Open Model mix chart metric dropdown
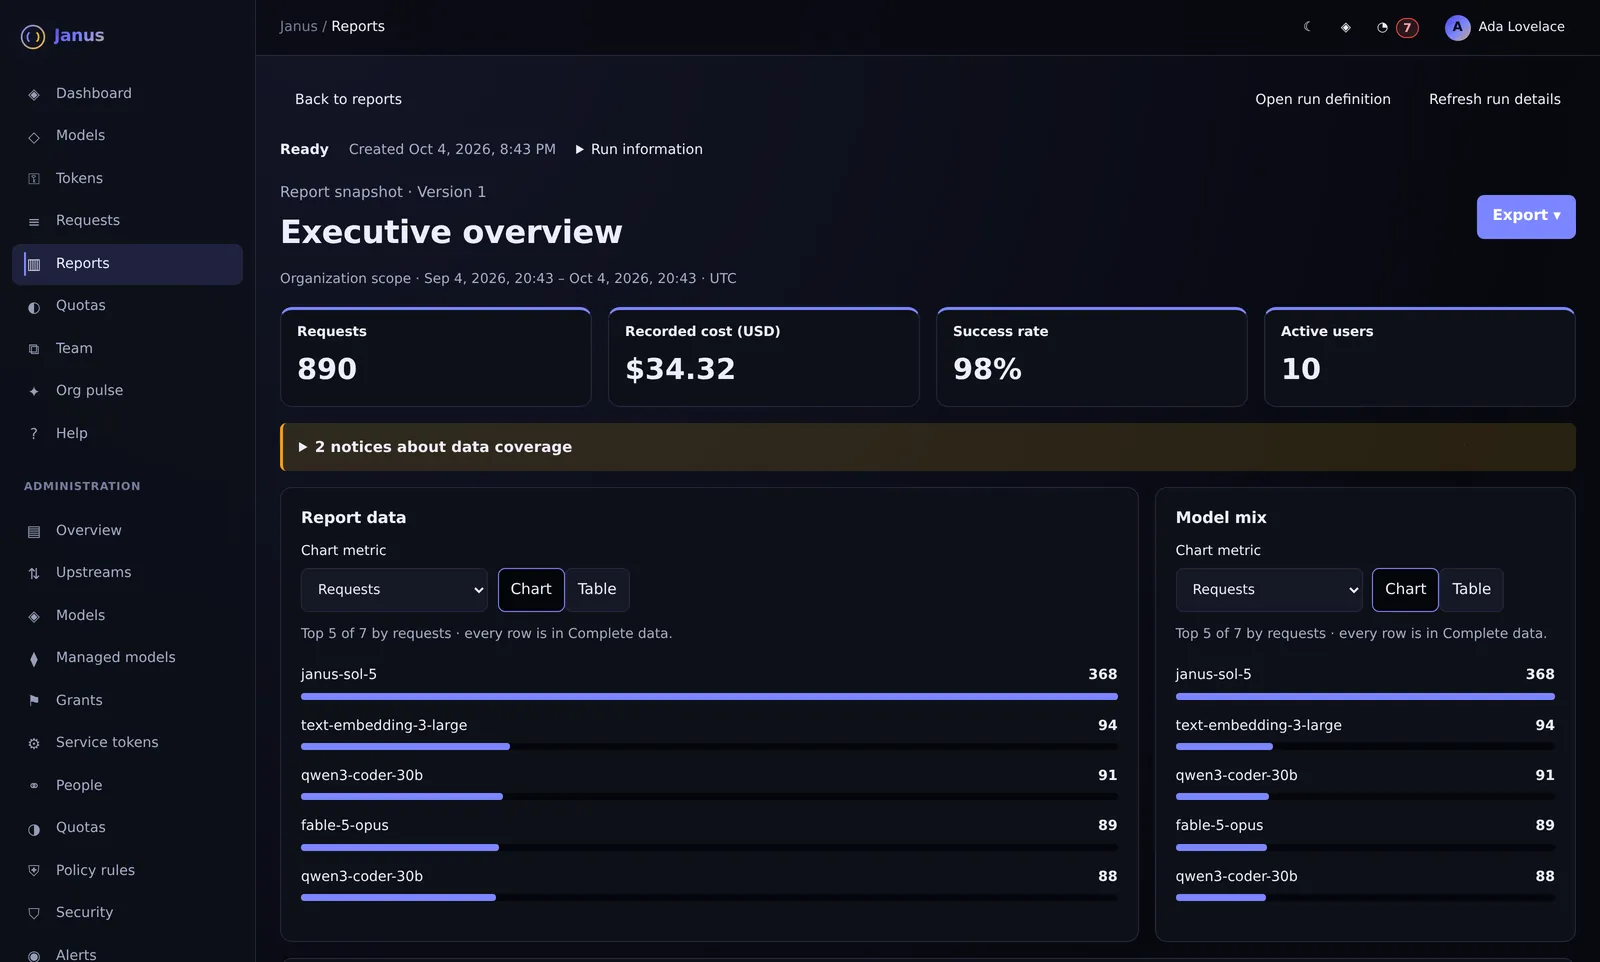This screenshot has height=962, width=1600. [1269, 590]
